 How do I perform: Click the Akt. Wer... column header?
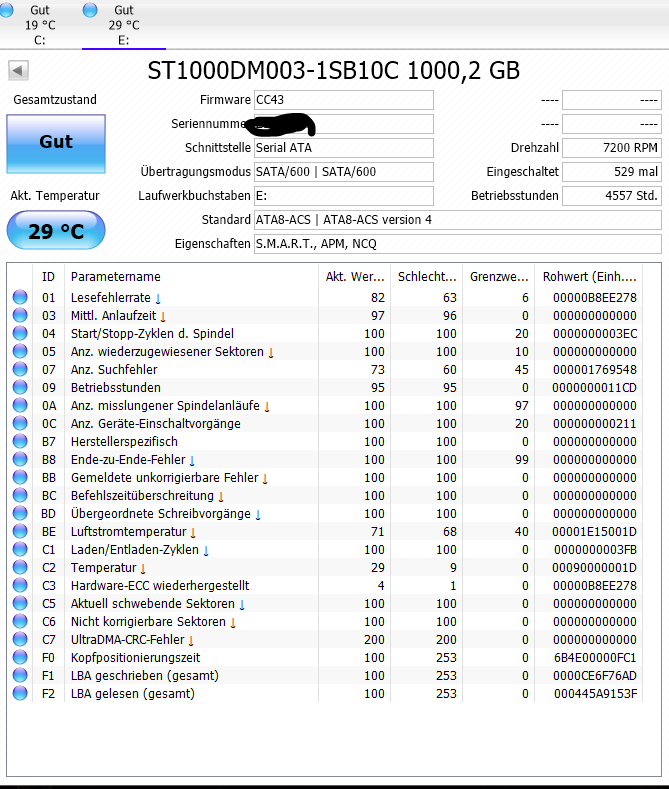[x=355, y=276]
